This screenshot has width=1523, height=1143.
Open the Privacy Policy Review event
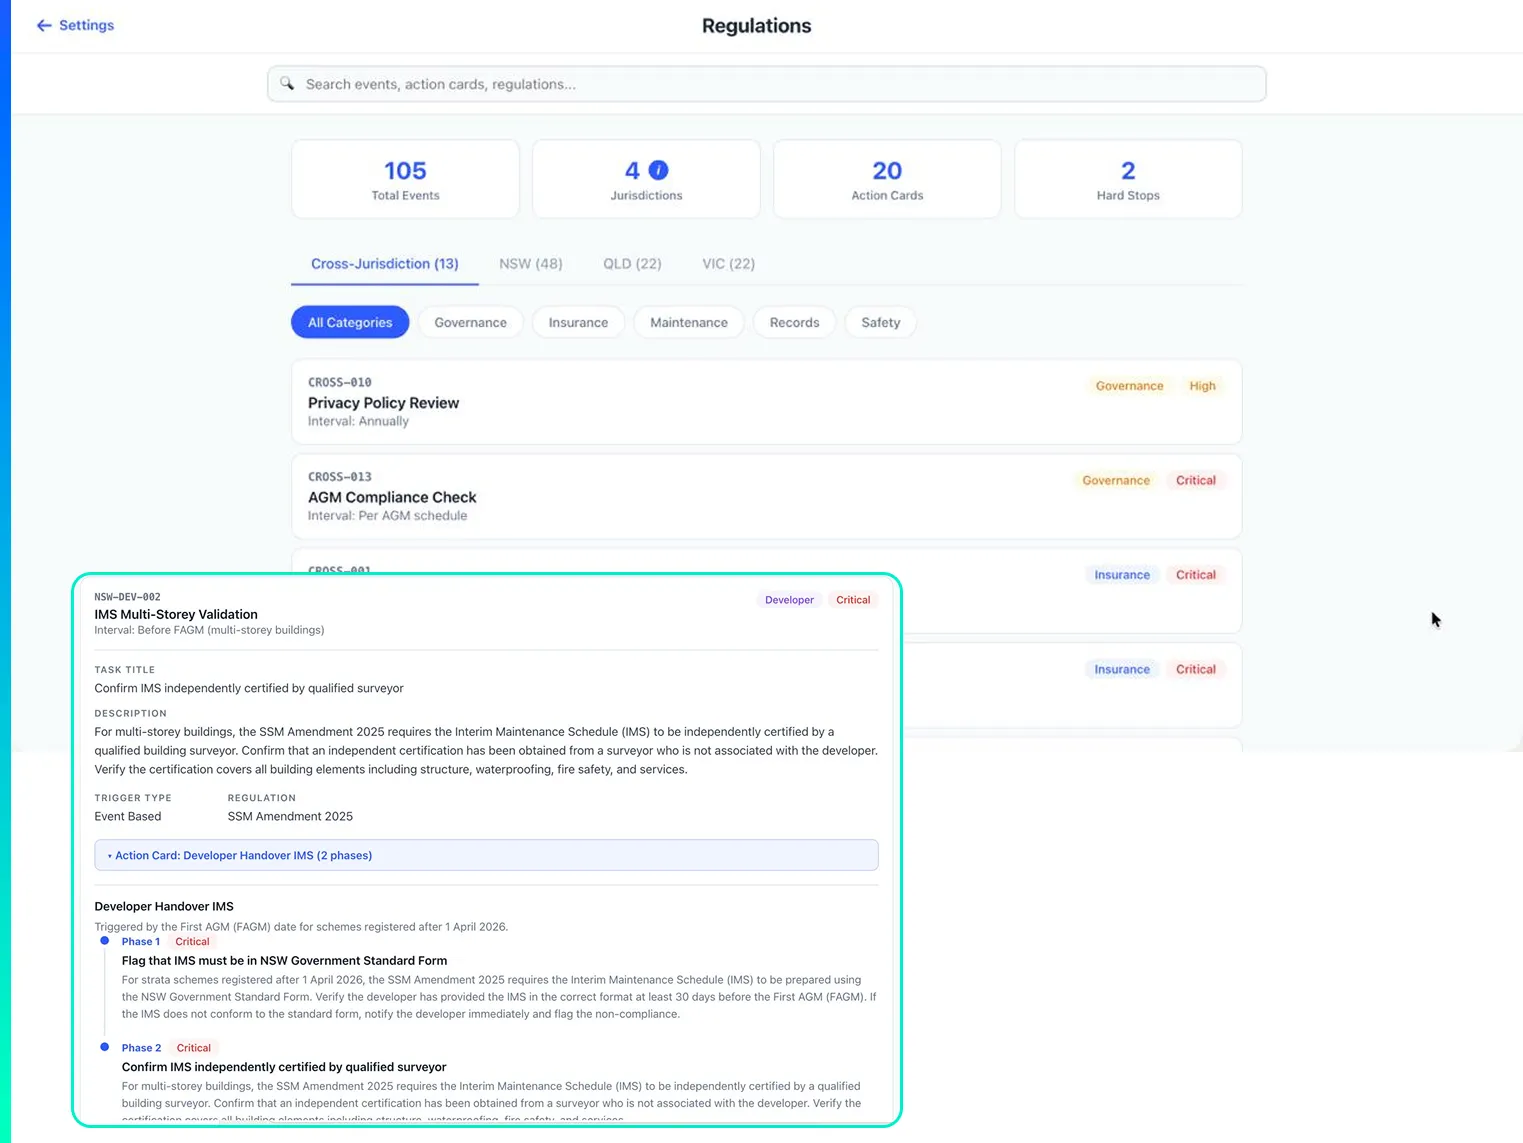click(x=766, y=402)
